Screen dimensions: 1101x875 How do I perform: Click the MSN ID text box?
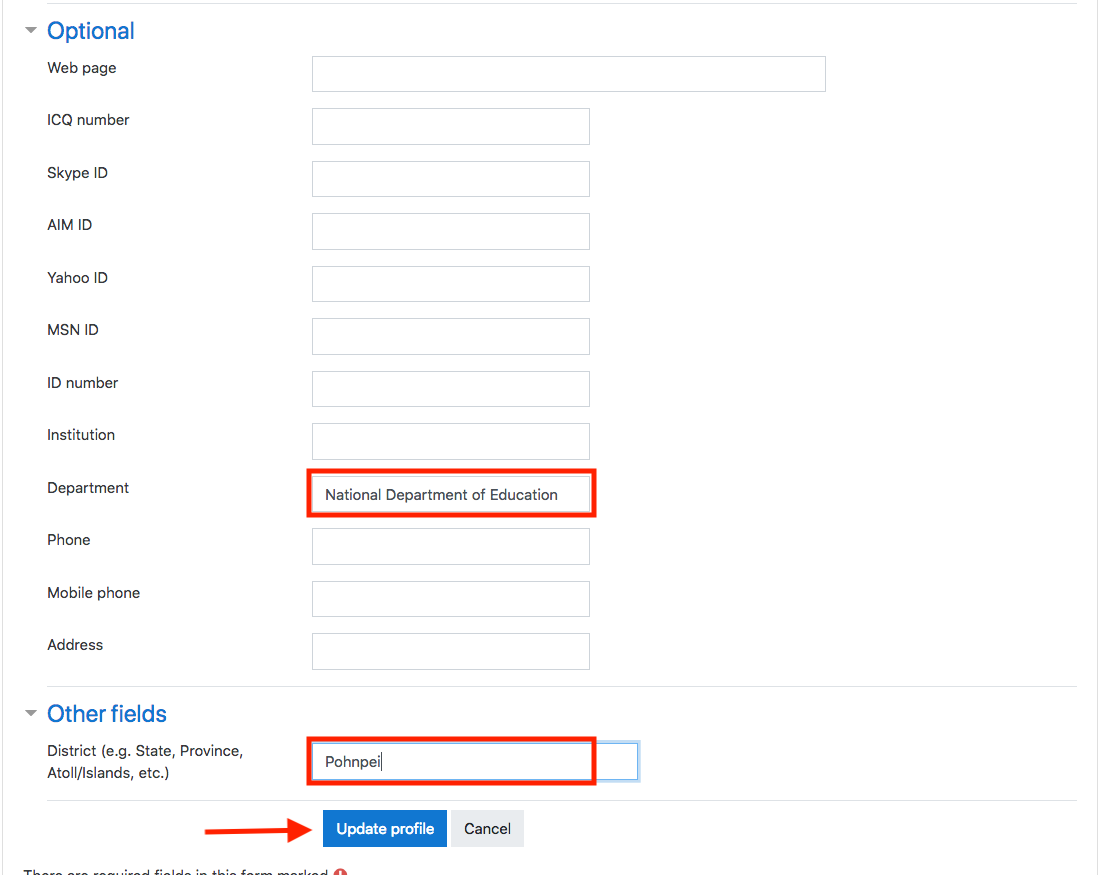[x=451, y=336]
